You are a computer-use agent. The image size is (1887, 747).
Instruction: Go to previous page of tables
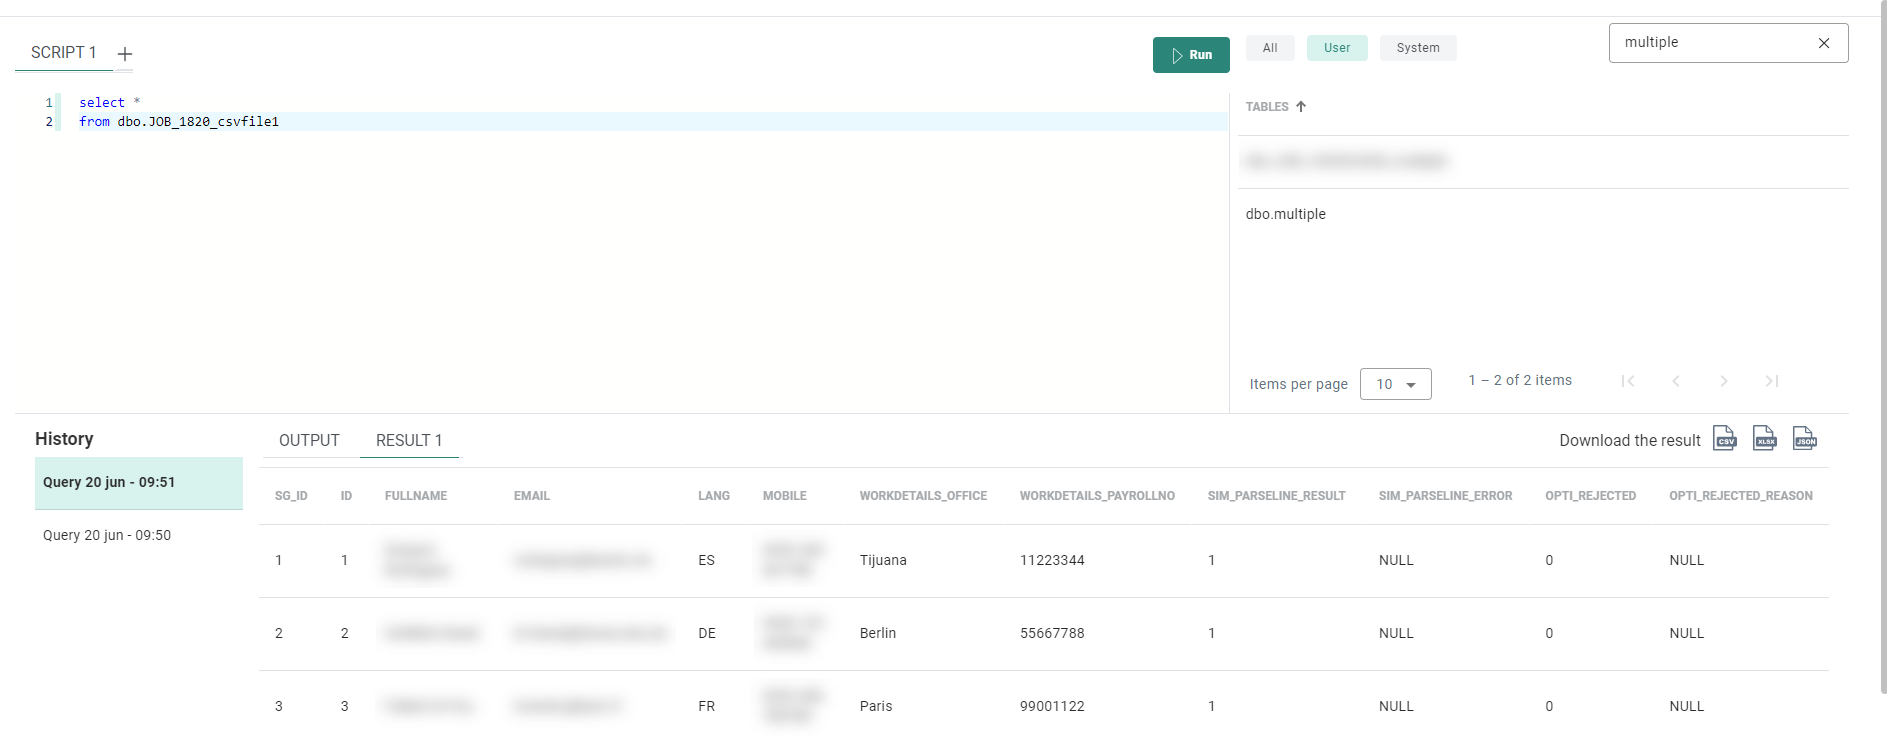[x=1676, y=381]
